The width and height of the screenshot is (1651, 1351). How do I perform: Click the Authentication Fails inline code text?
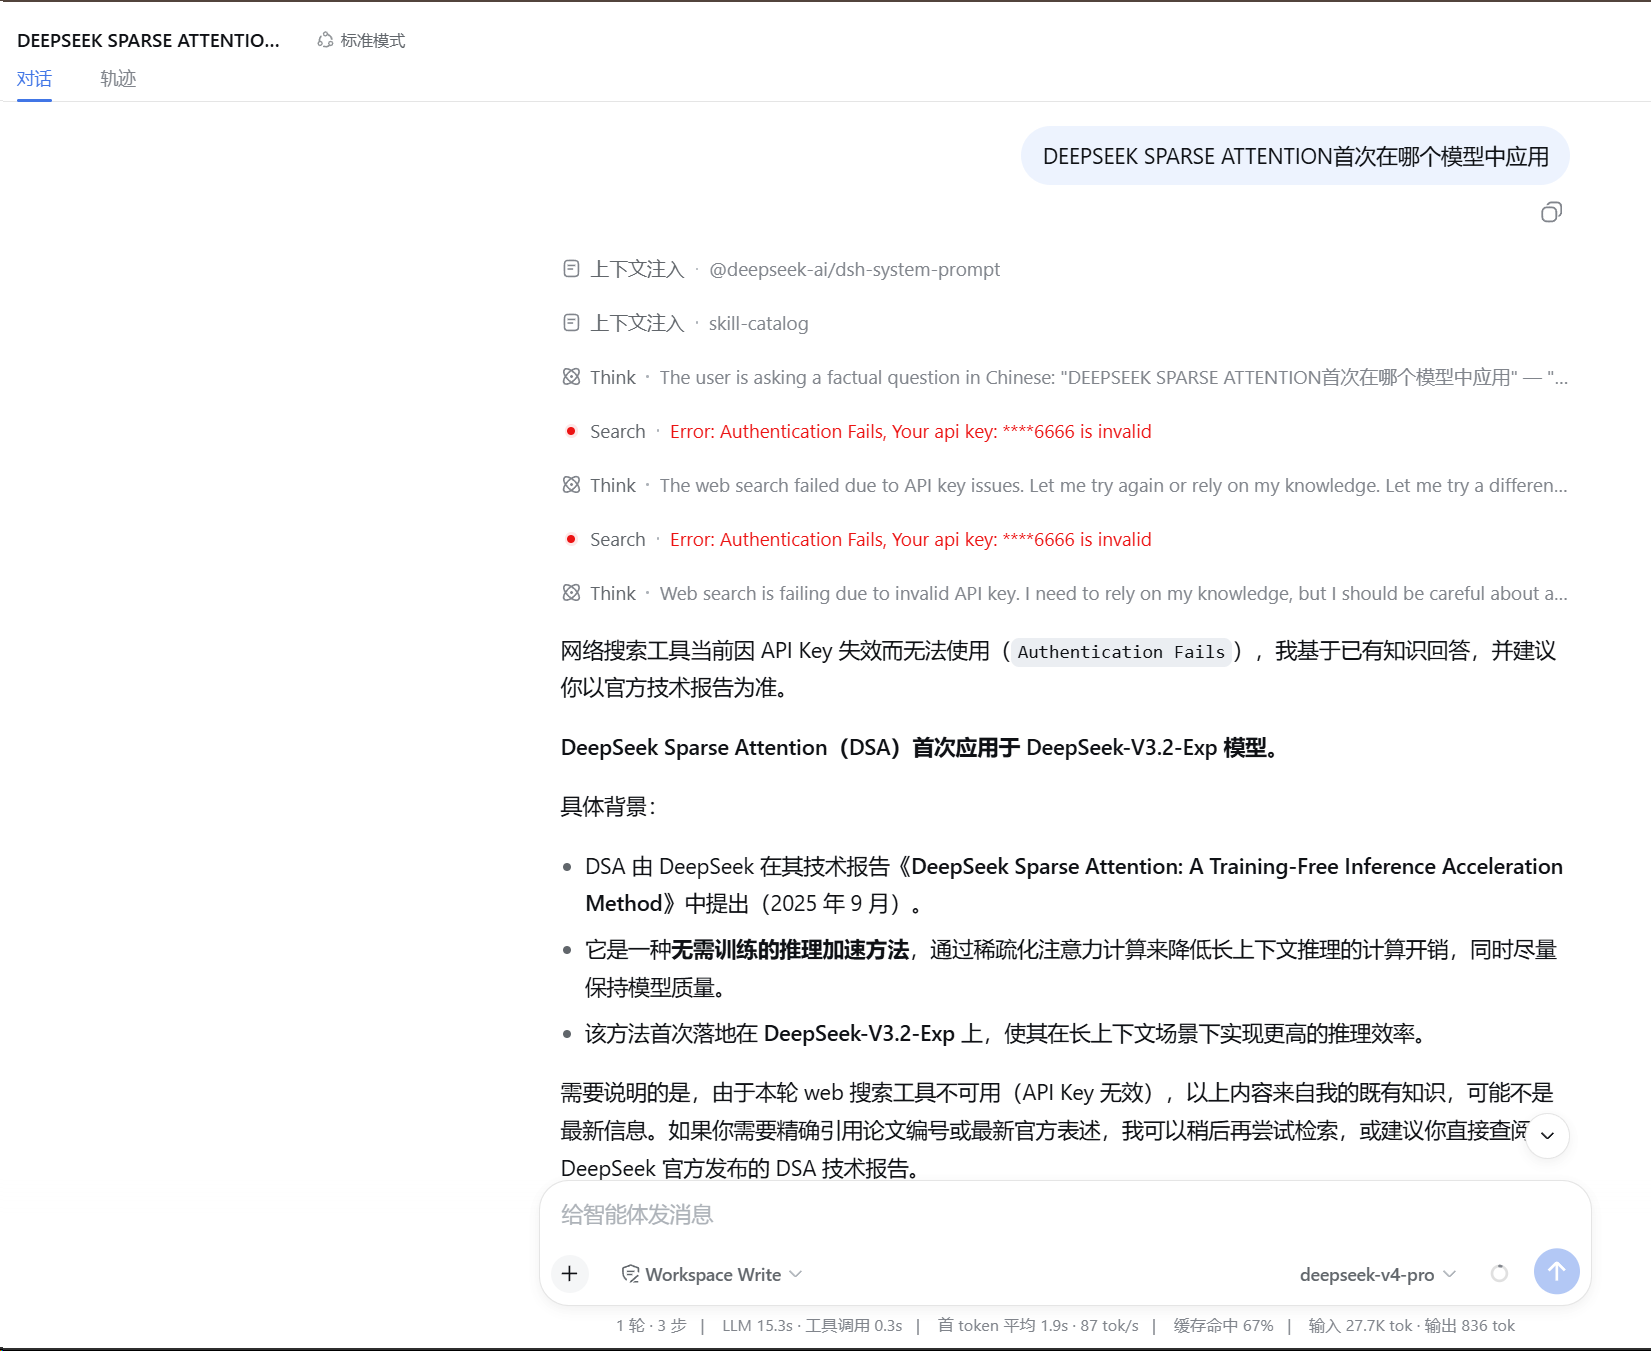tap(1121, 652)
